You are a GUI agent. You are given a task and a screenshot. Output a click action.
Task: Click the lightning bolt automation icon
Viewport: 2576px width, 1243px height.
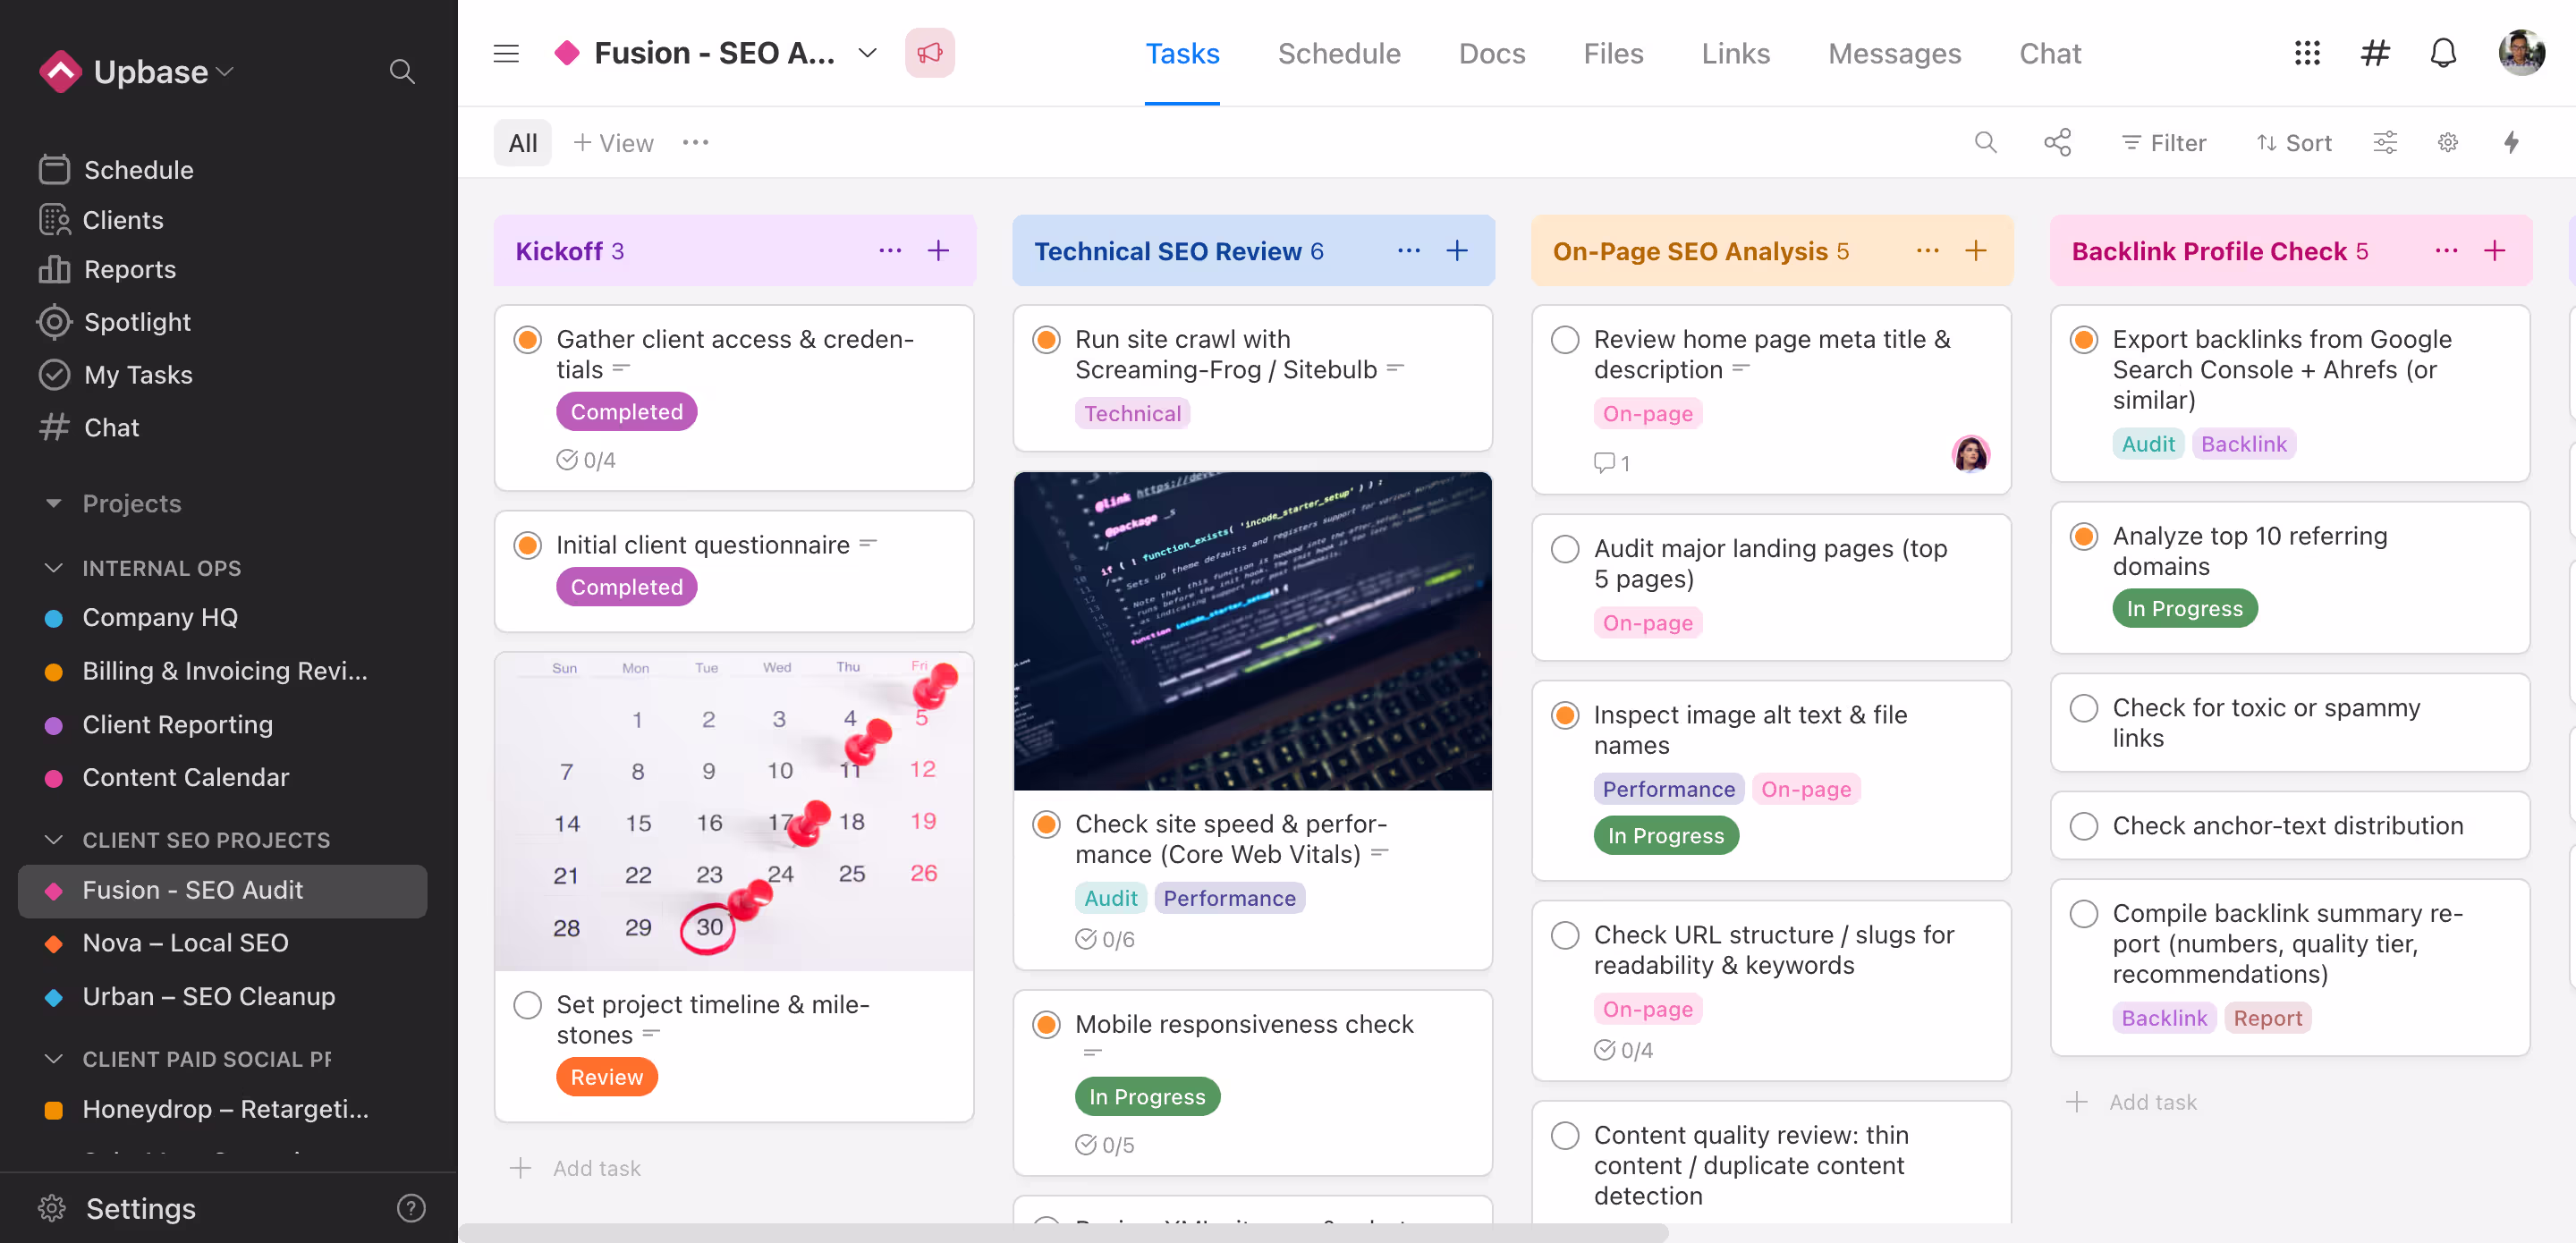pyautogui.click(x=2511, y=142)
